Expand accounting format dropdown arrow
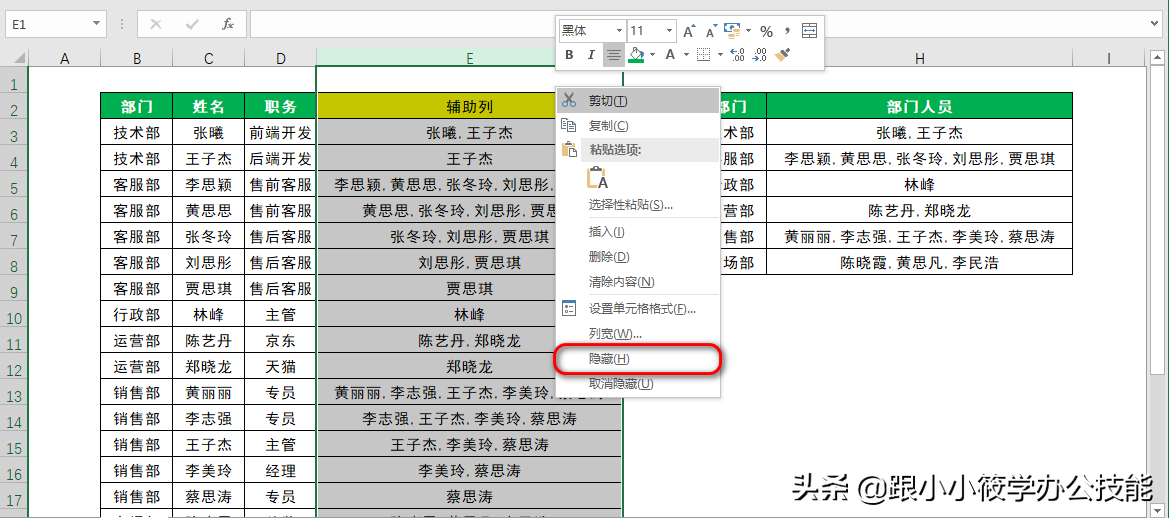 748,31
